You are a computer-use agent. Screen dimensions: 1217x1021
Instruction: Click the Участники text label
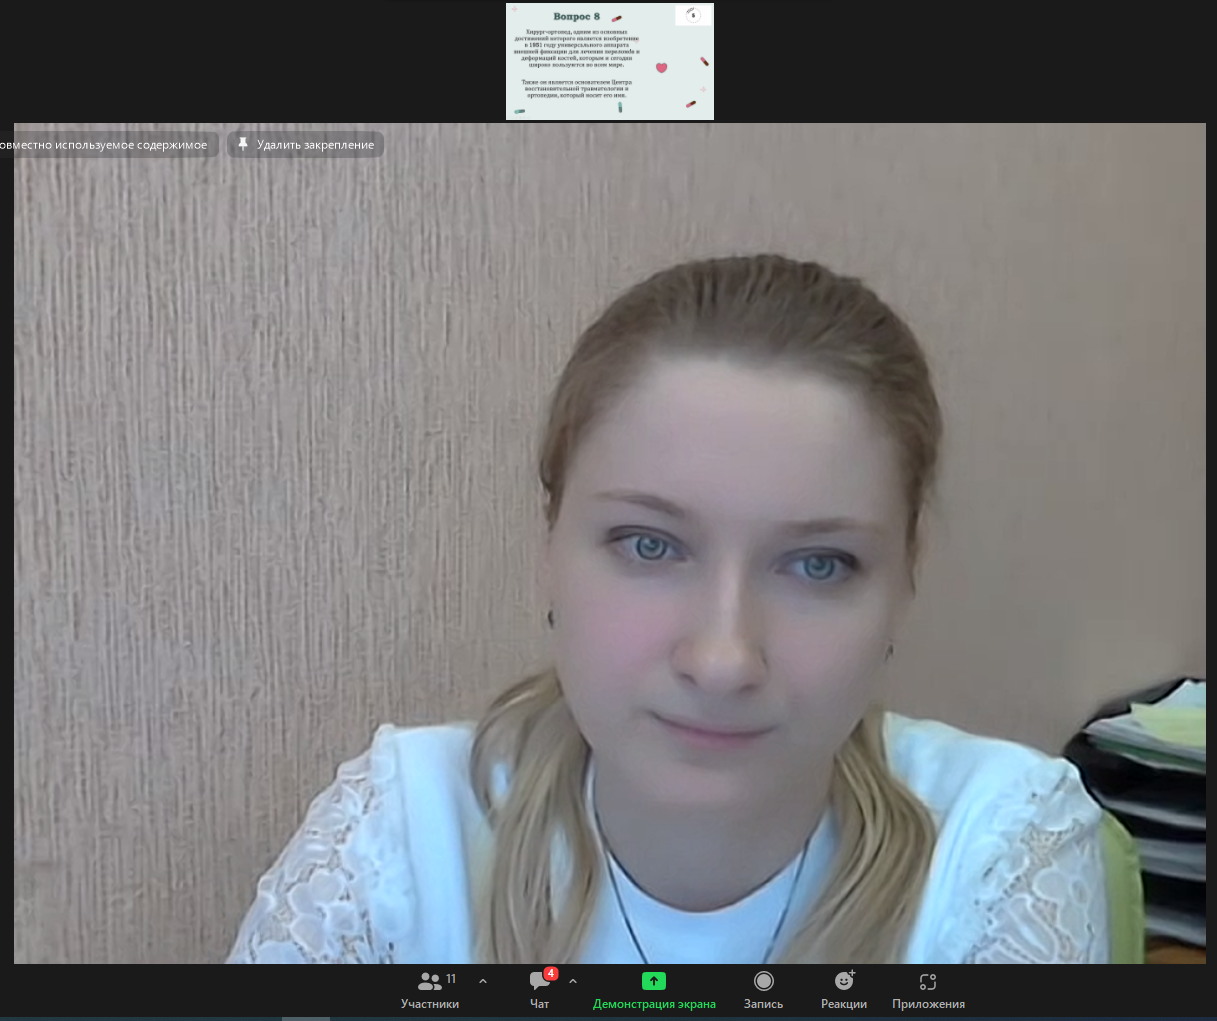click(x=430, y=1004)
